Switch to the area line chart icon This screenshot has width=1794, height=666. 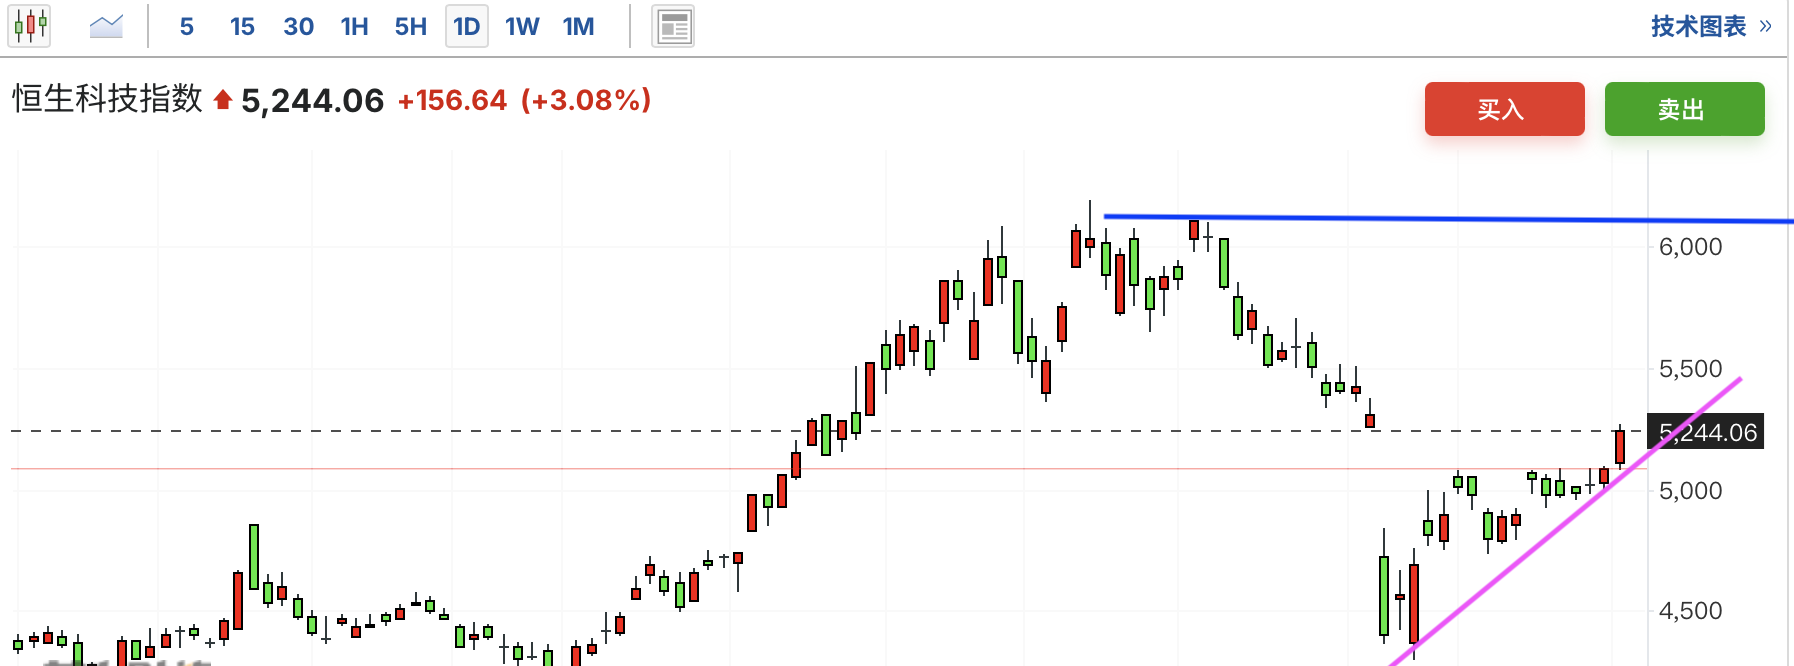pos(106,26)
